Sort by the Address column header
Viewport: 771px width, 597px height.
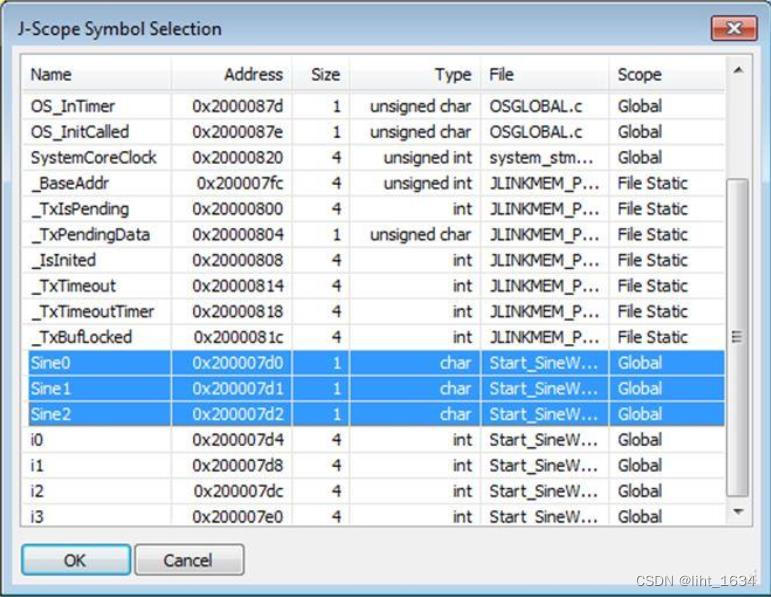point(232,74)
